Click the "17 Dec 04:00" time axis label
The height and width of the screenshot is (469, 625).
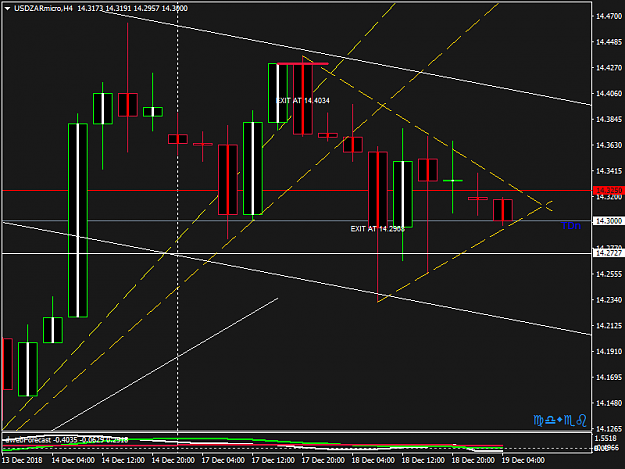pos(223,460)
